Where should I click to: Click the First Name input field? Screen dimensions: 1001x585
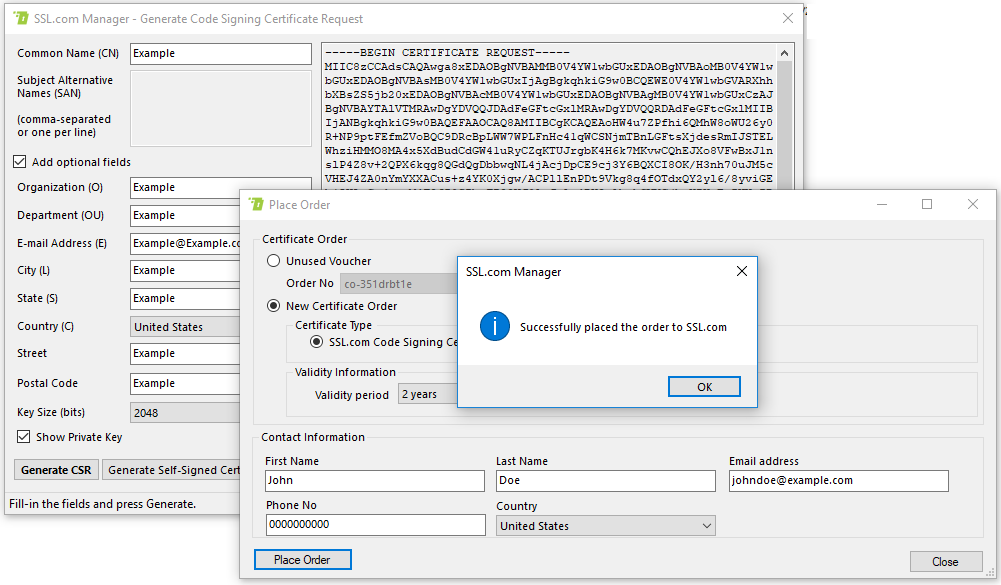pos(375,480)
